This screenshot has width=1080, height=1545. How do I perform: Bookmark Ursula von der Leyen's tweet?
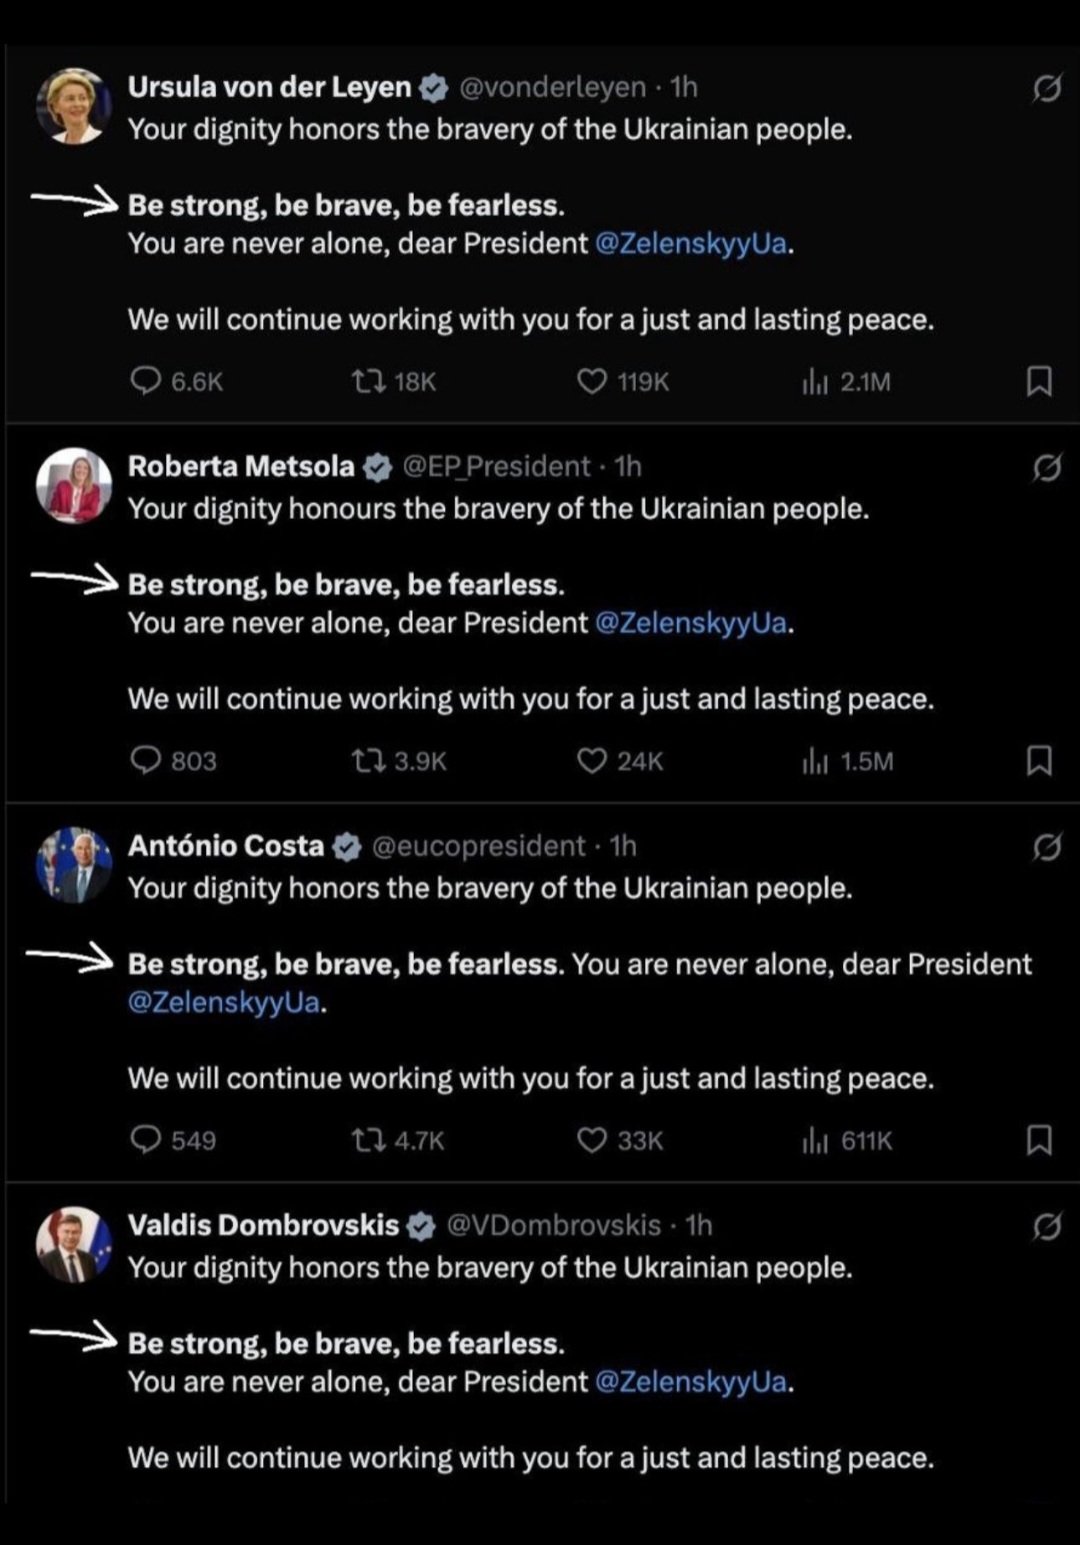(1039, 381)
